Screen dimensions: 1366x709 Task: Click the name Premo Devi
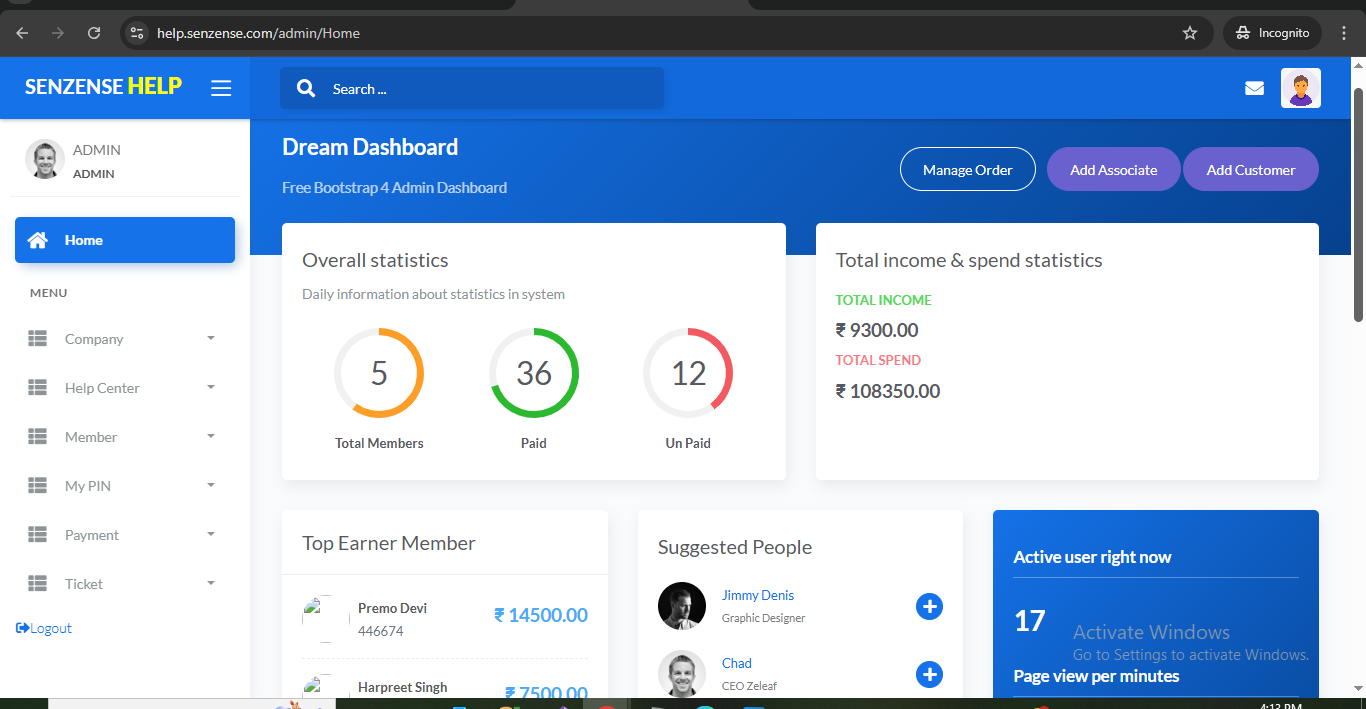point(392,608)
